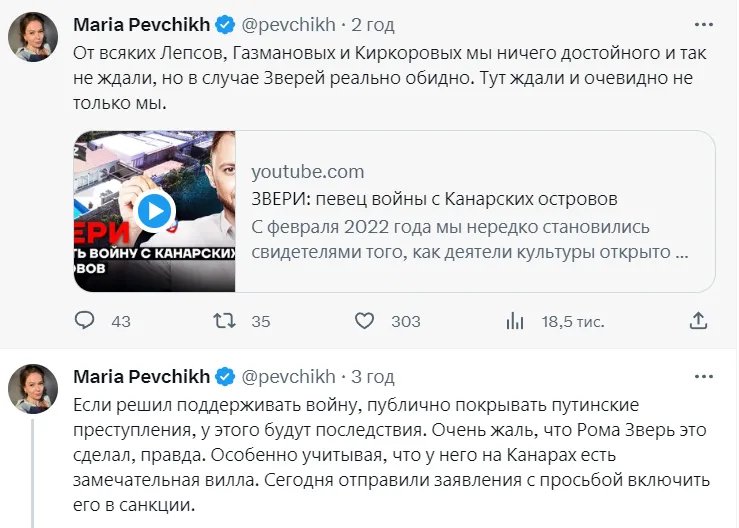Screen dimensions: 739x528
Task: Open the Maria Pevchikh name on first tweet
Action: pos(142,22)
